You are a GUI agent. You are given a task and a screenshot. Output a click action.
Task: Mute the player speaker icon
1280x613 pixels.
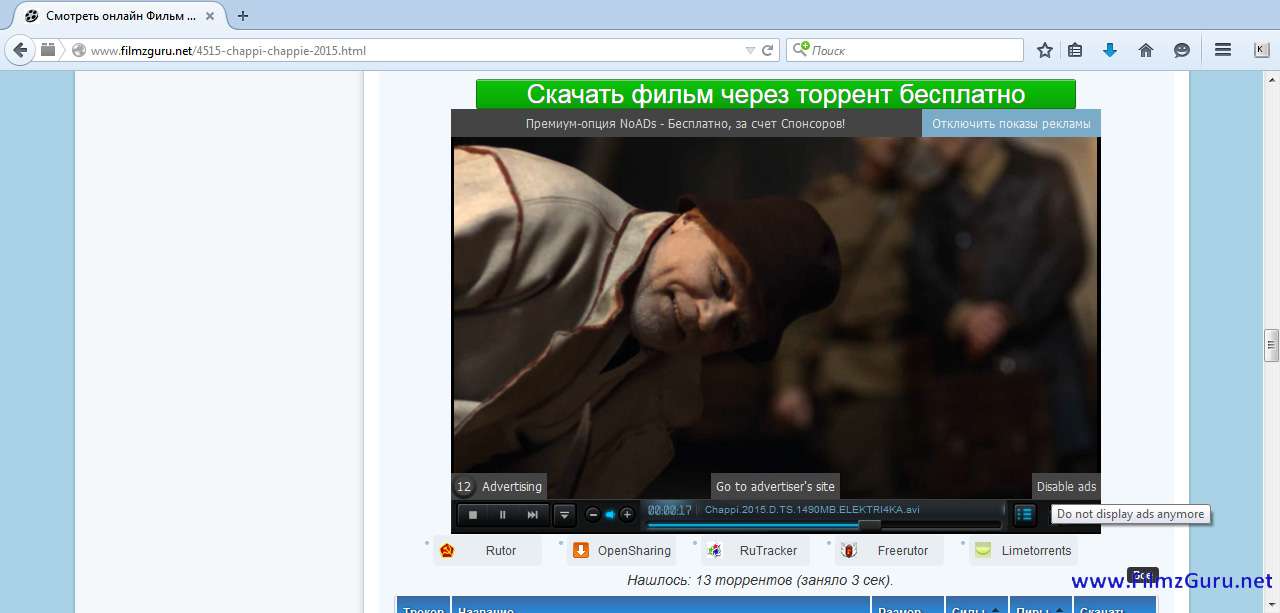point(610,515)
